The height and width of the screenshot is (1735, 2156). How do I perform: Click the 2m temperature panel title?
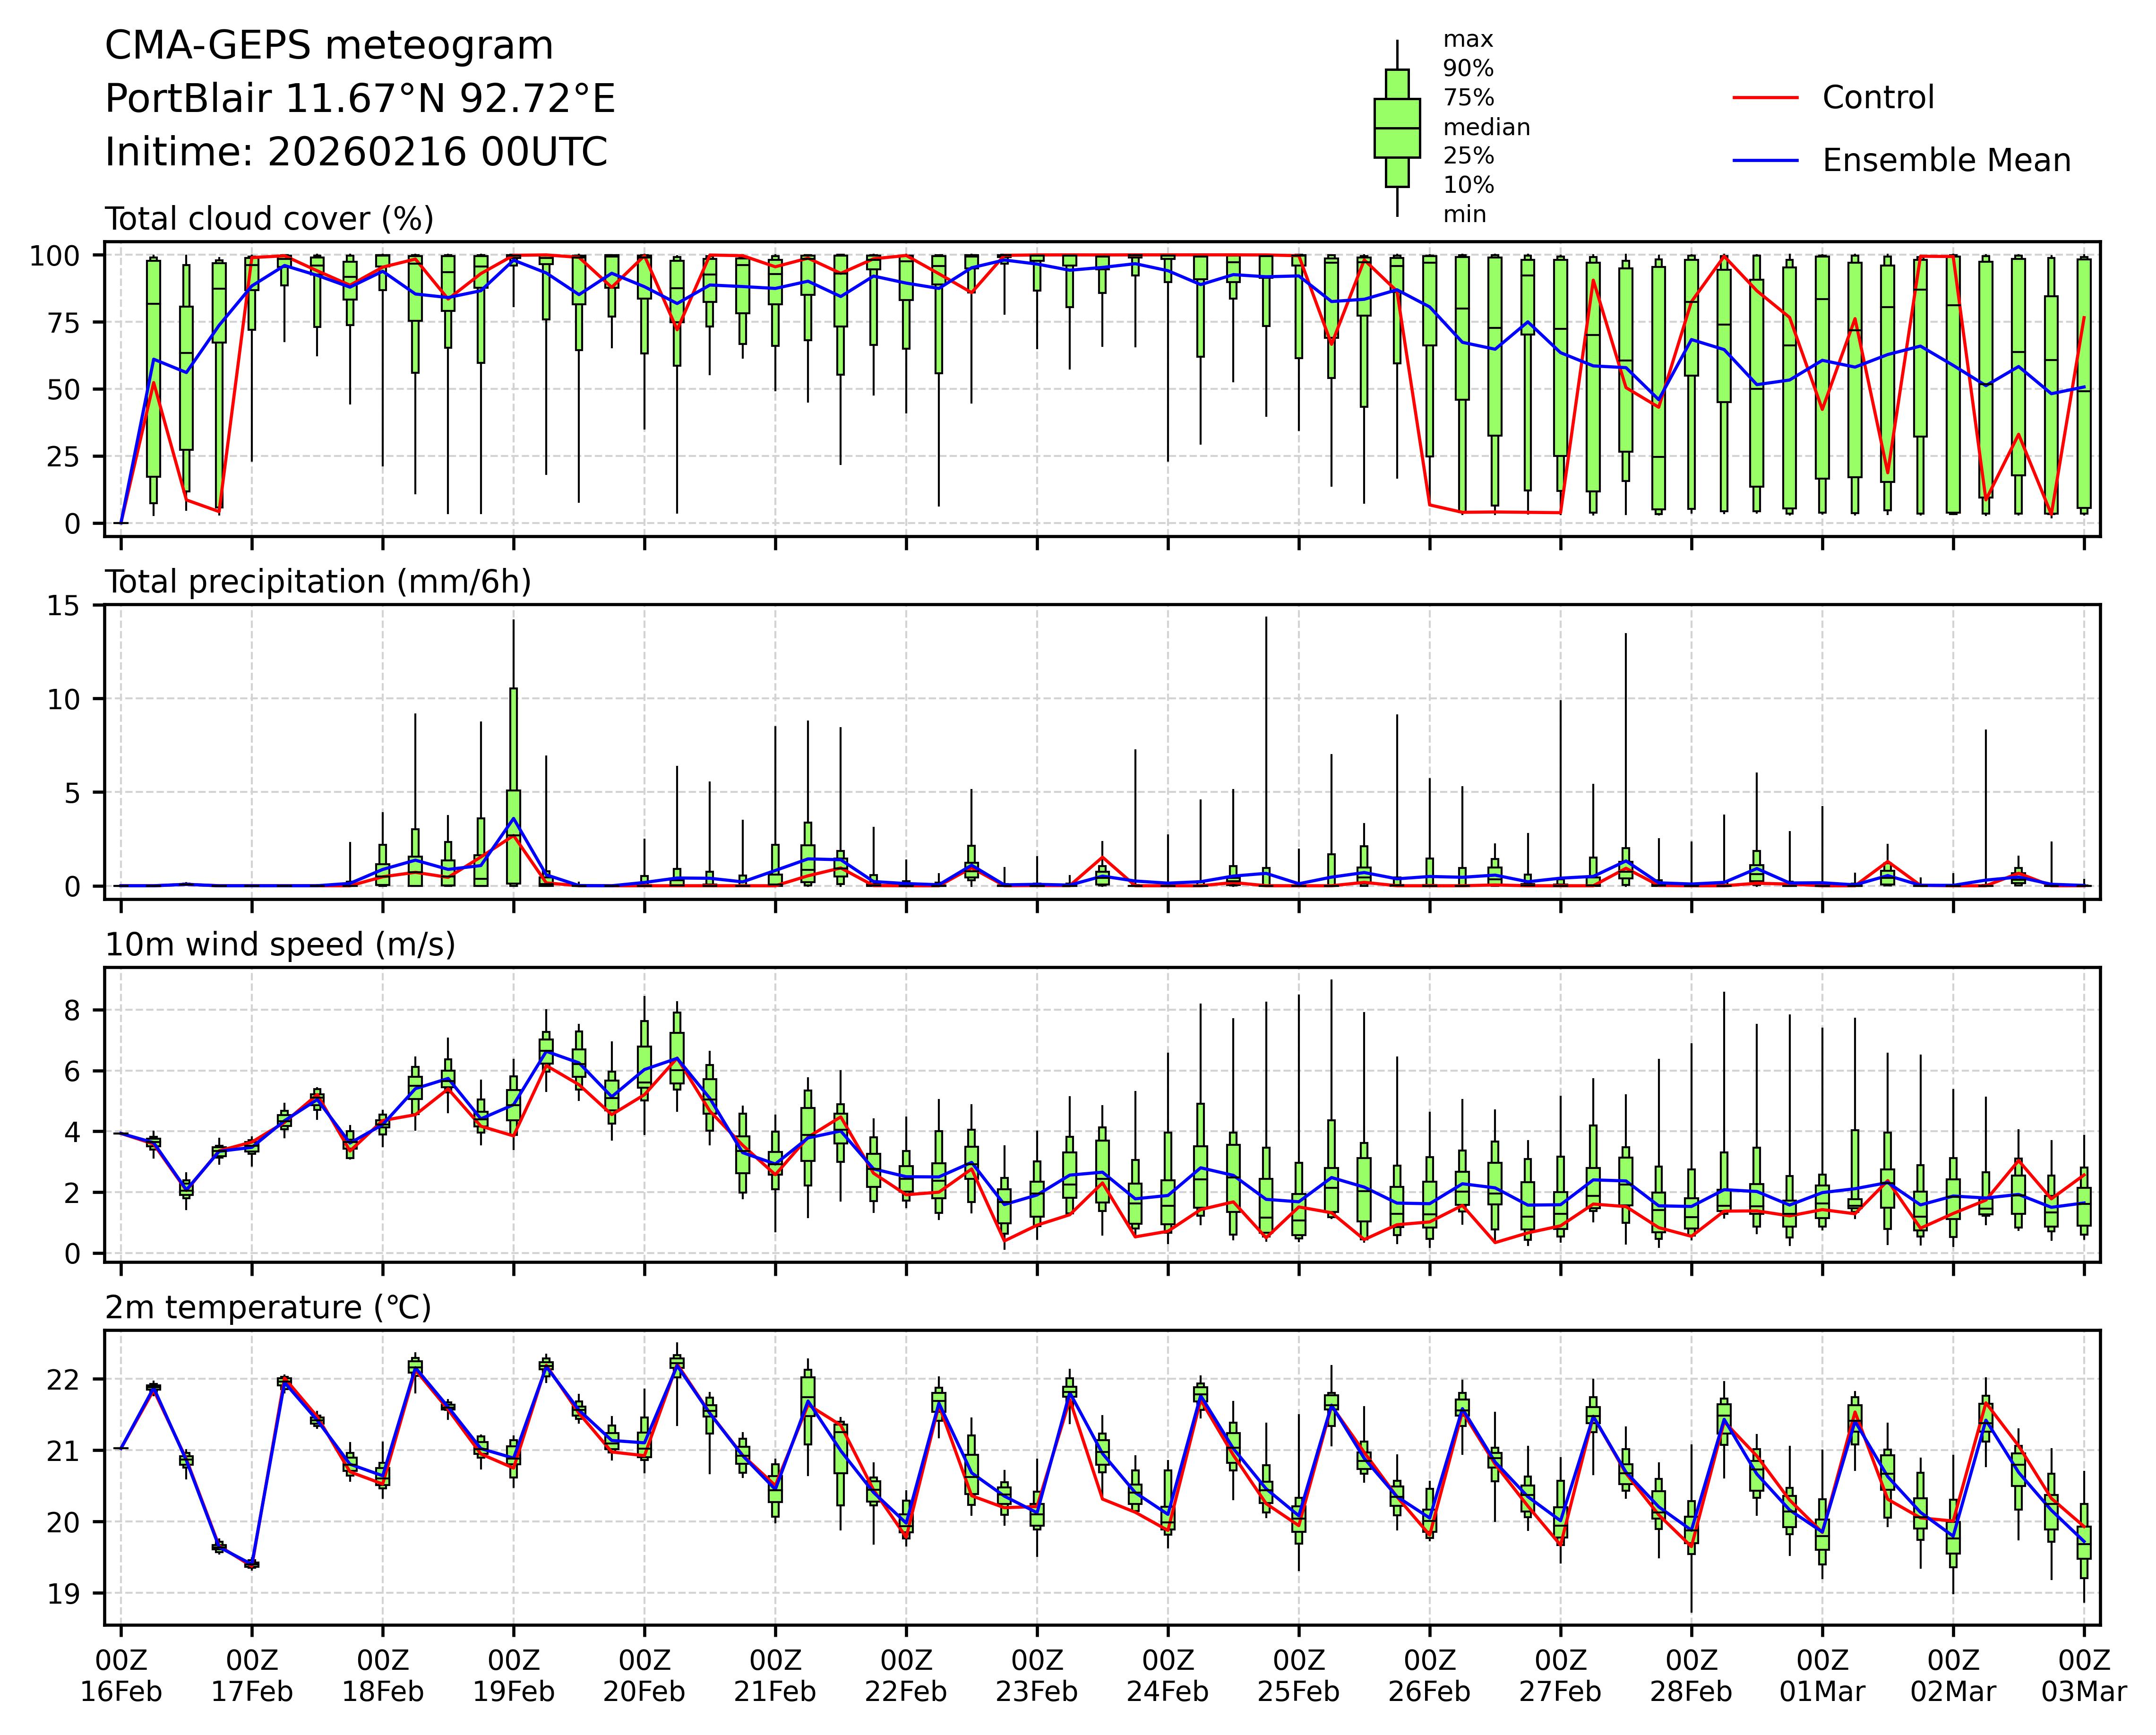[x=268, y=1308]
